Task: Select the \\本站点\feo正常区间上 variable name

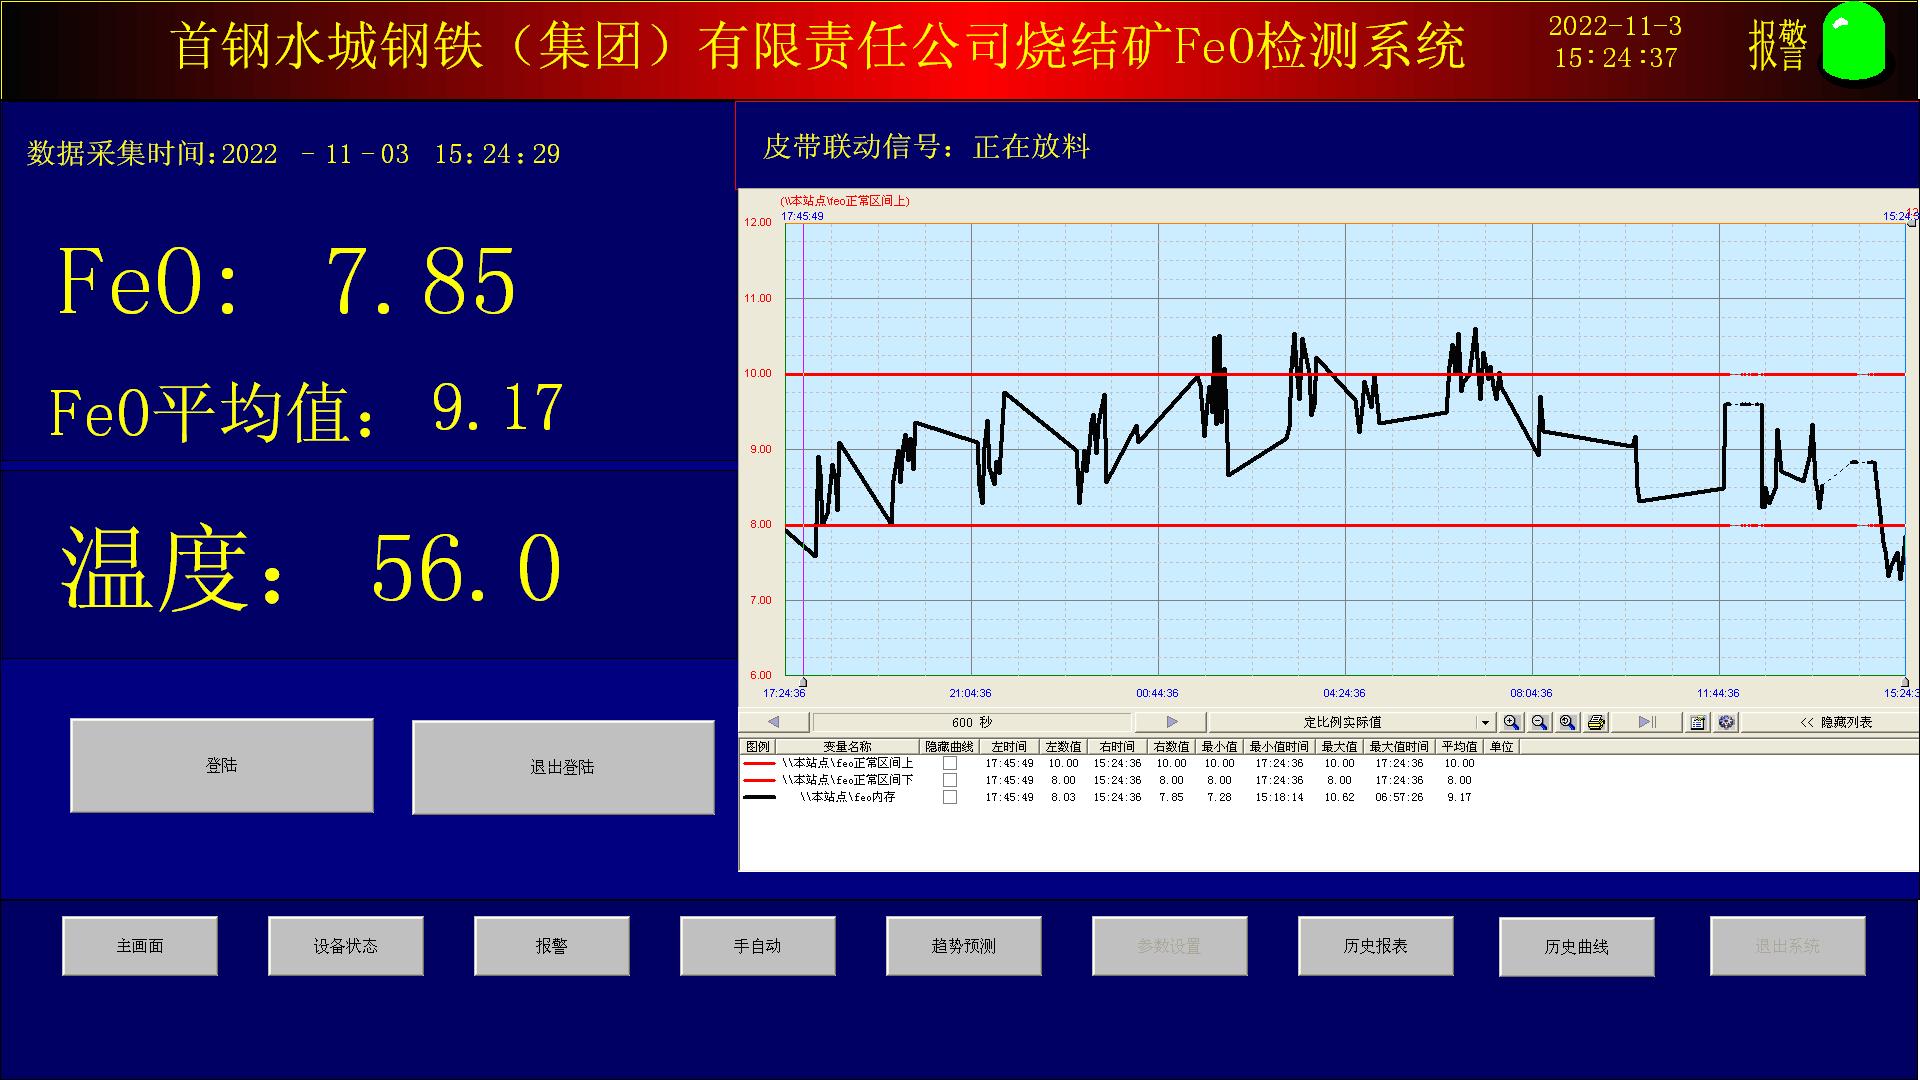Action: click(848, 763)
